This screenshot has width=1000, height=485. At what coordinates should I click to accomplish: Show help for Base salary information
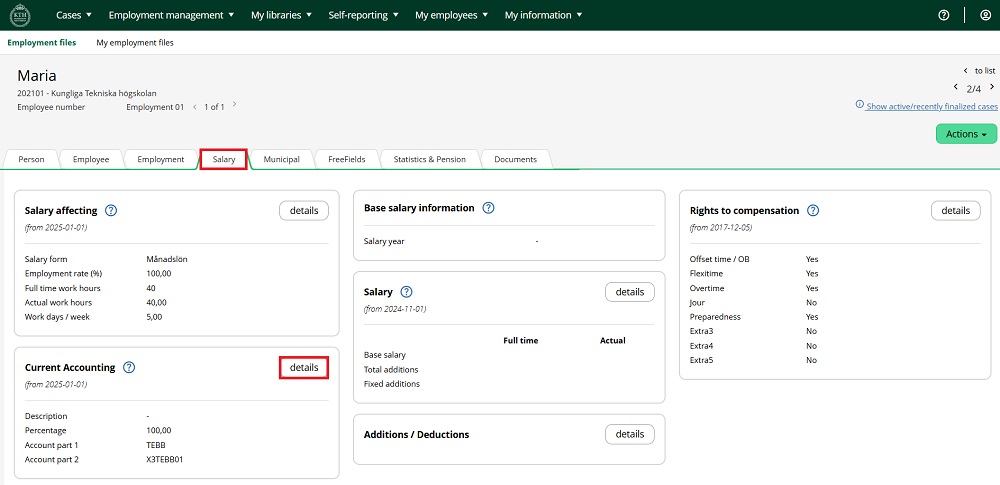pos(488,208)
